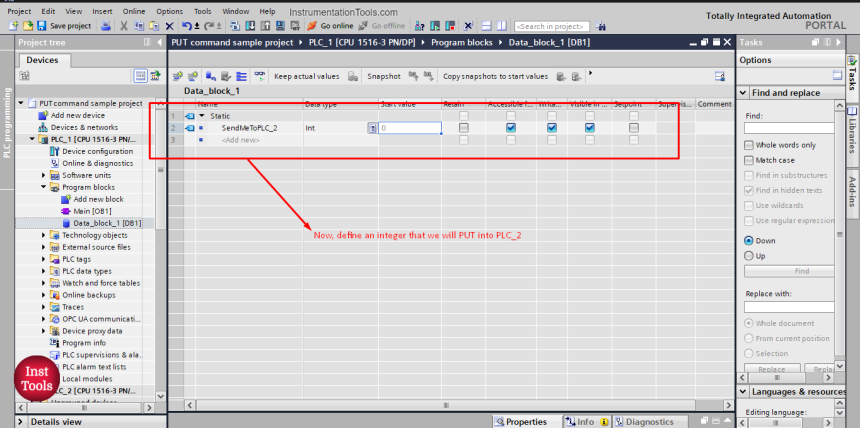This screenshot has width=860, height=428.
Task: Expand the Technology objects tree node
Action: pyautogui.click(x=45, y=235)
